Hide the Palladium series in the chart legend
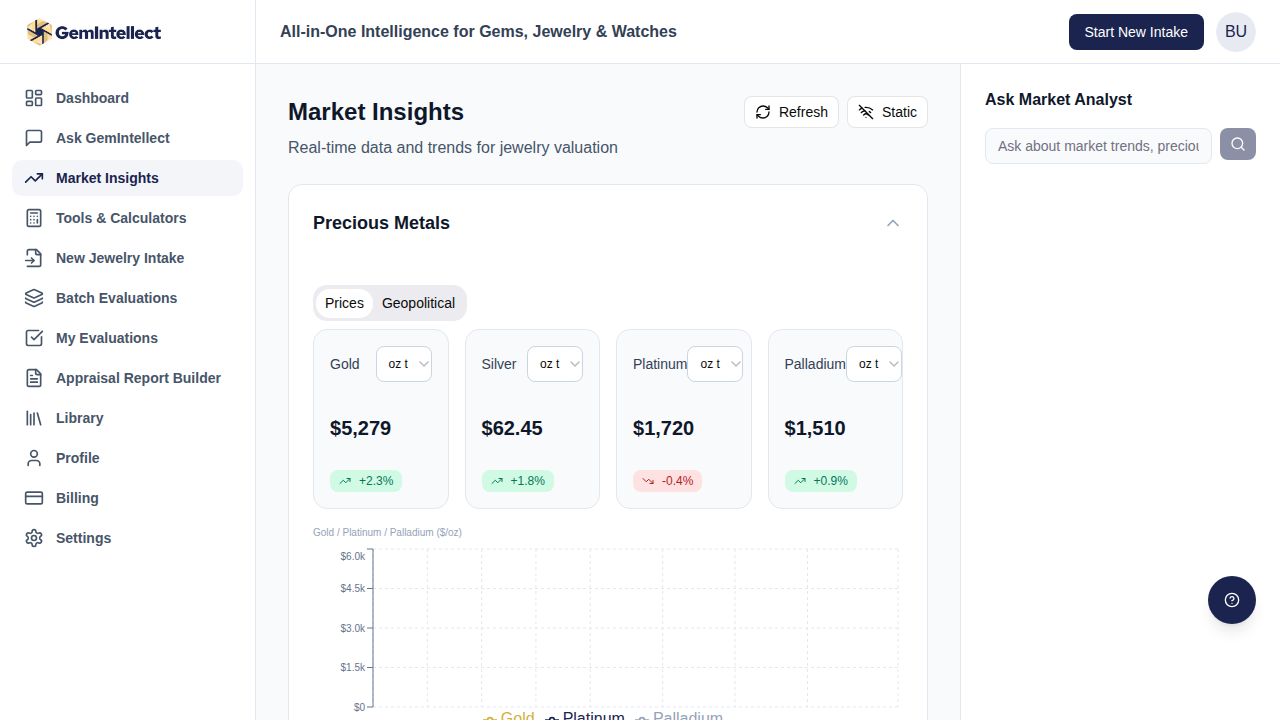This screenshot has height=720, width=1280. pyautogui.click(x=687, y=715)
